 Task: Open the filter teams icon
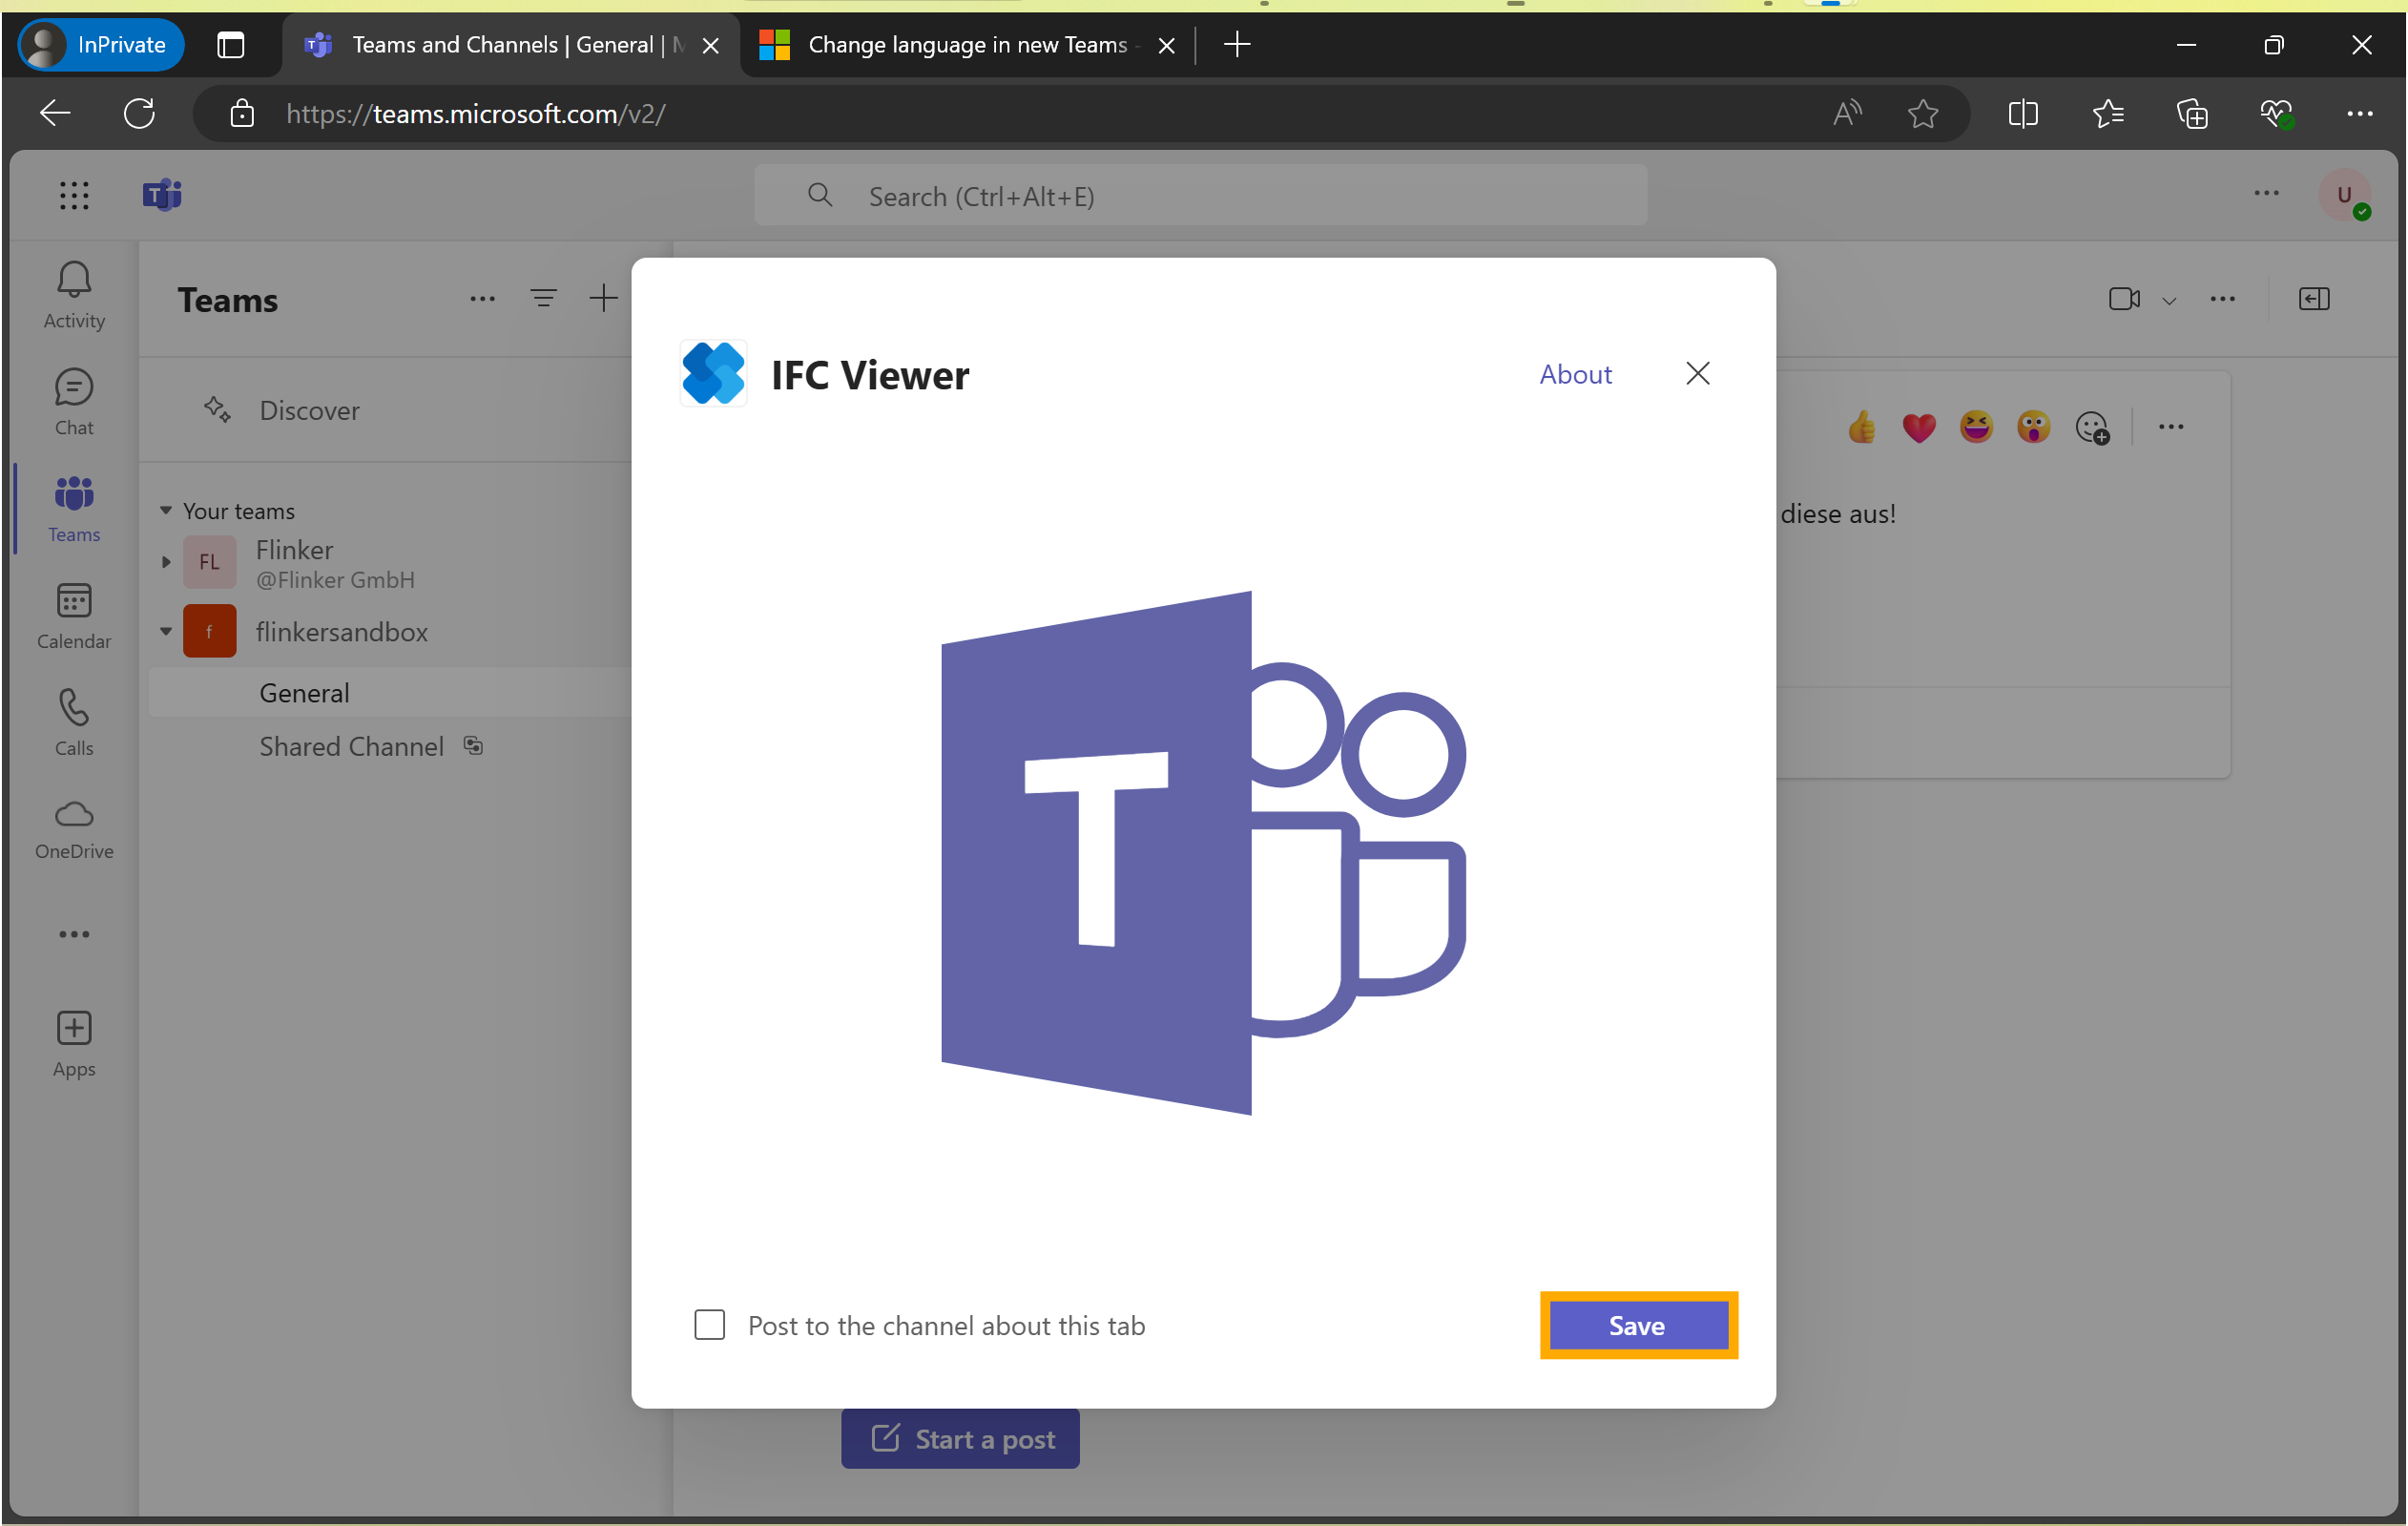pos(544,298)
